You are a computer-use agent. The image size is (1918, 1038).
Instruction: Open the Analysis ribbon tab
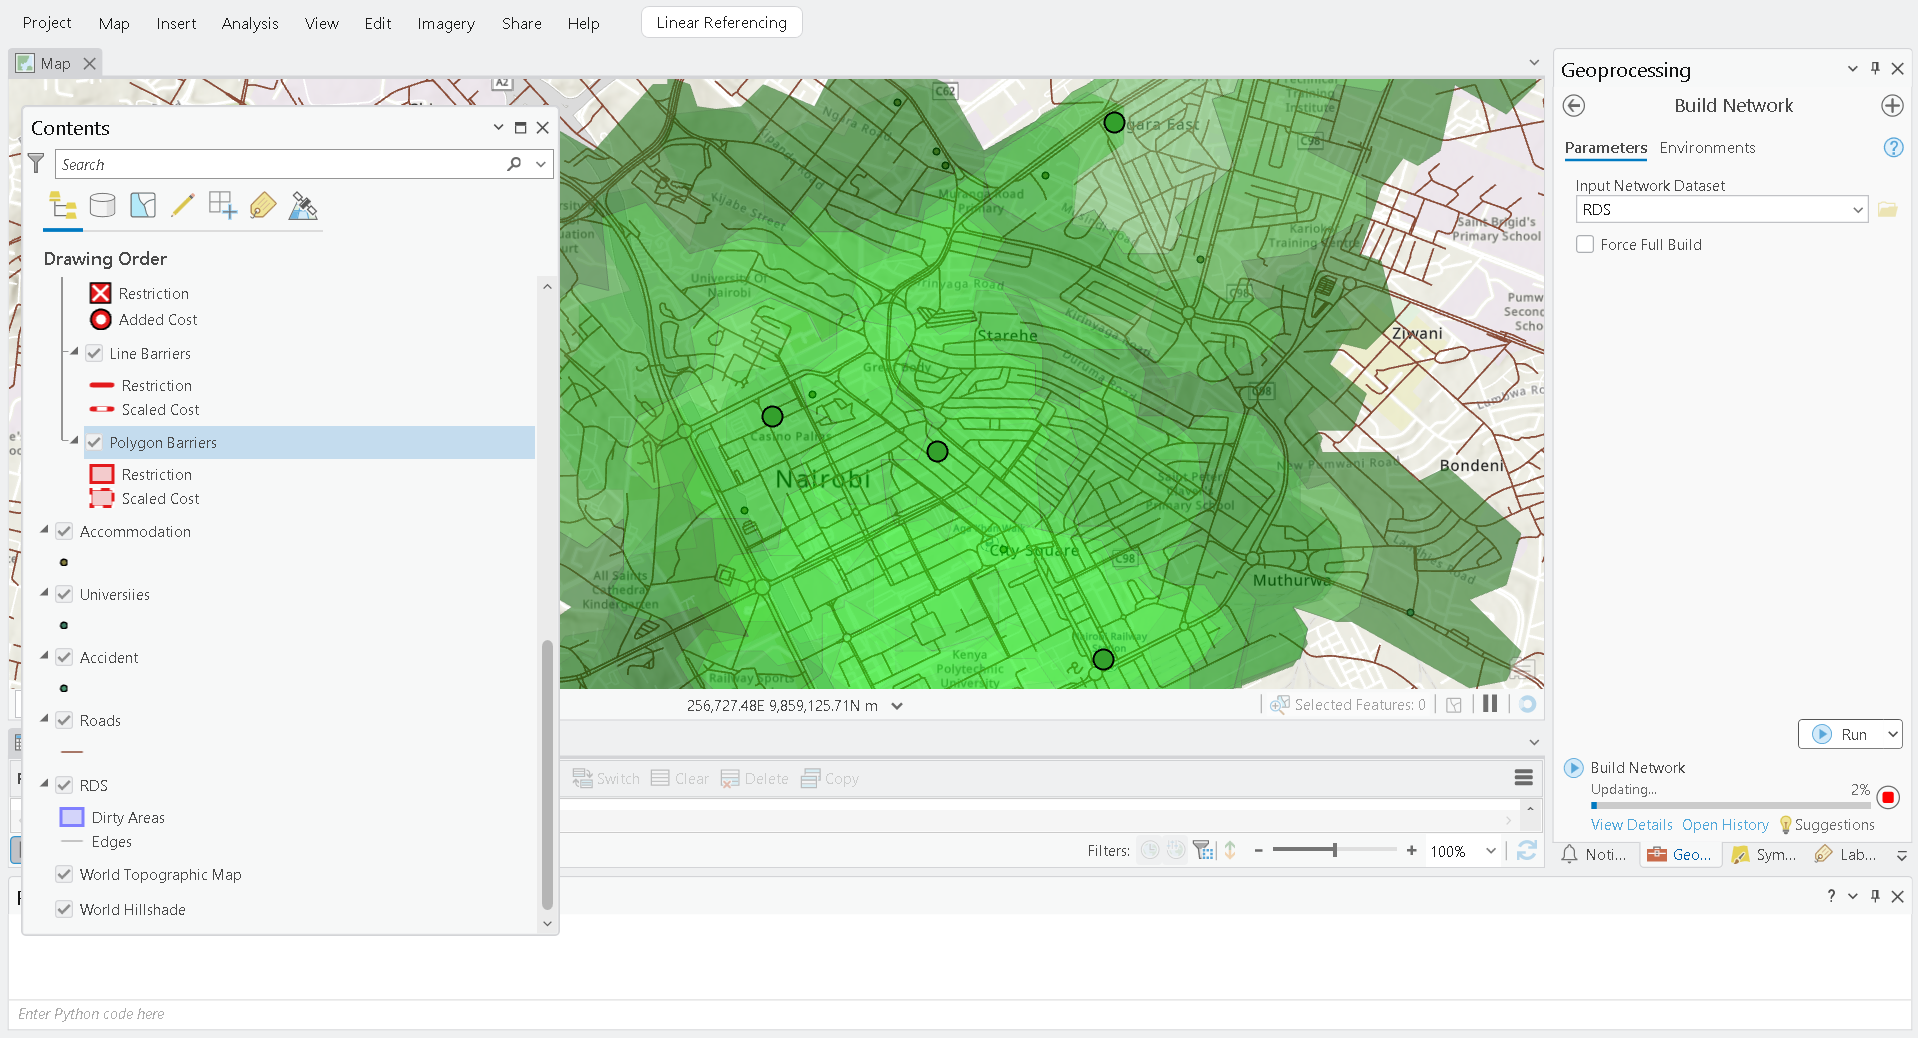250,23
